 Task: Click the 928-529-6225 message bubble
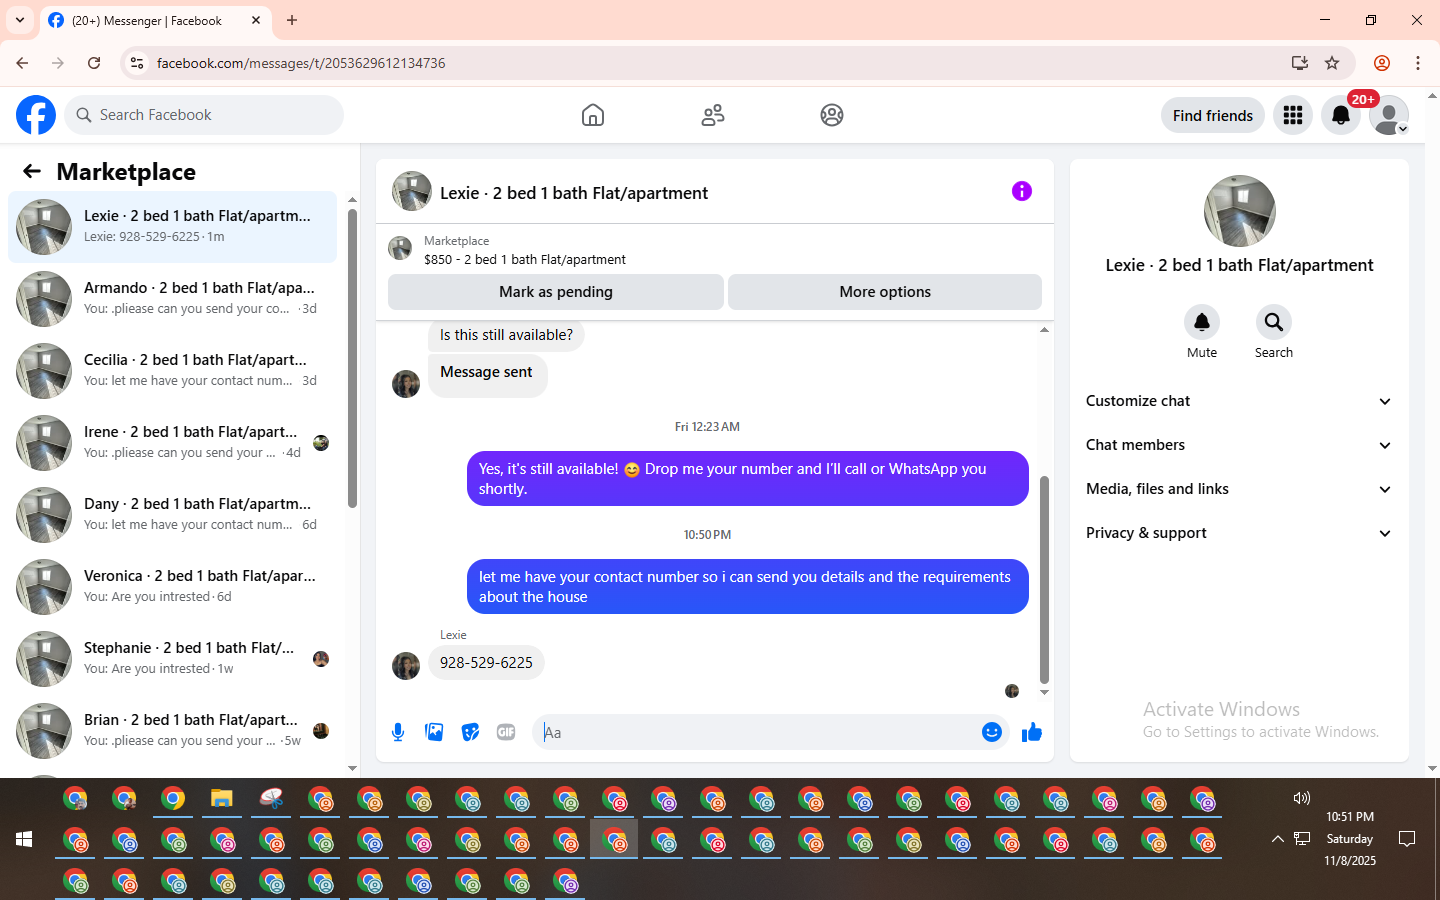coord(486,663)
